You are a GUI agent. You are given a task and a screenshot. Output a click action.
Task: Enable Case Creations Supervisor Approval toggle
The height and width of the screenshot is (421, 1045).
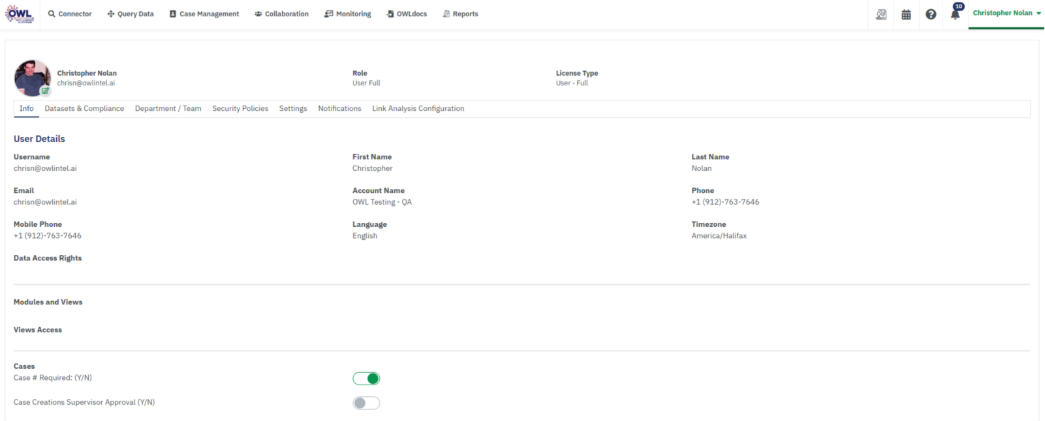[x=366, y=403]
